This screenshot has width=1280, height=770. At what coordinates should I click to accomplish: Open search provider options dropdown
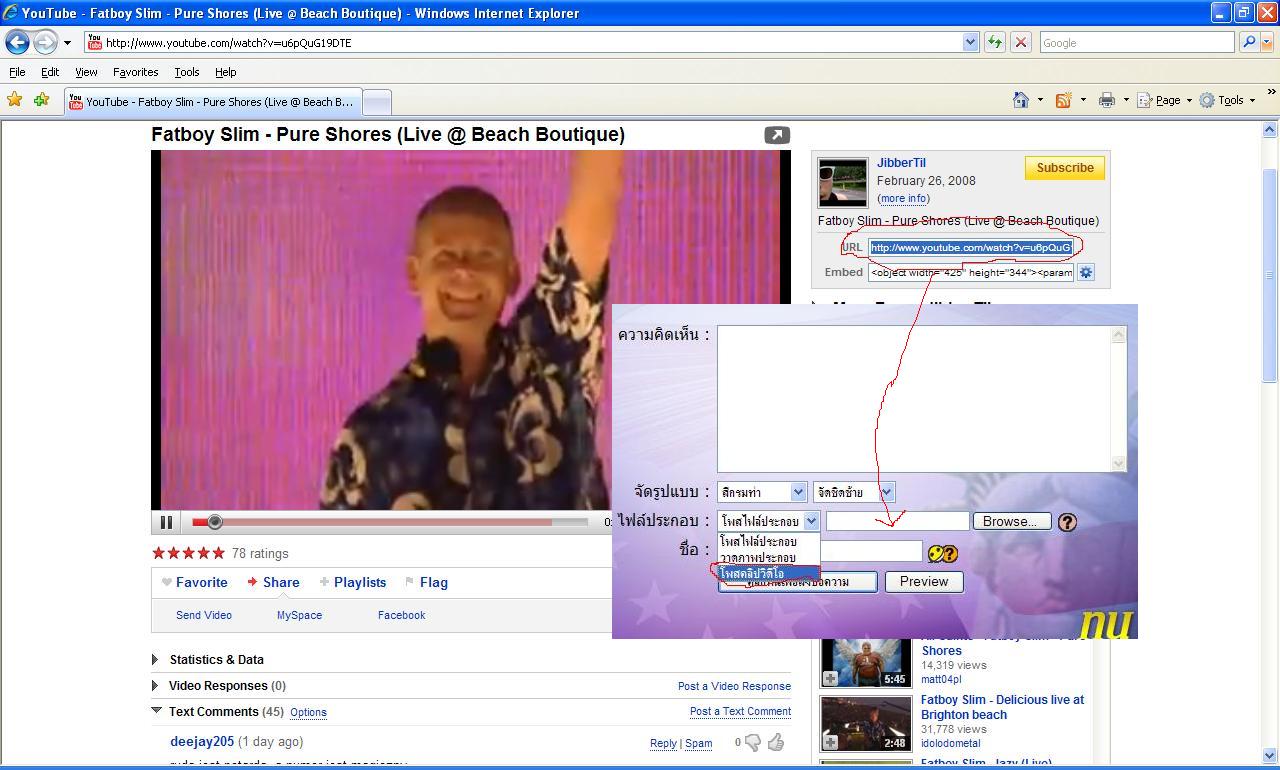[x=1269, y=42]
